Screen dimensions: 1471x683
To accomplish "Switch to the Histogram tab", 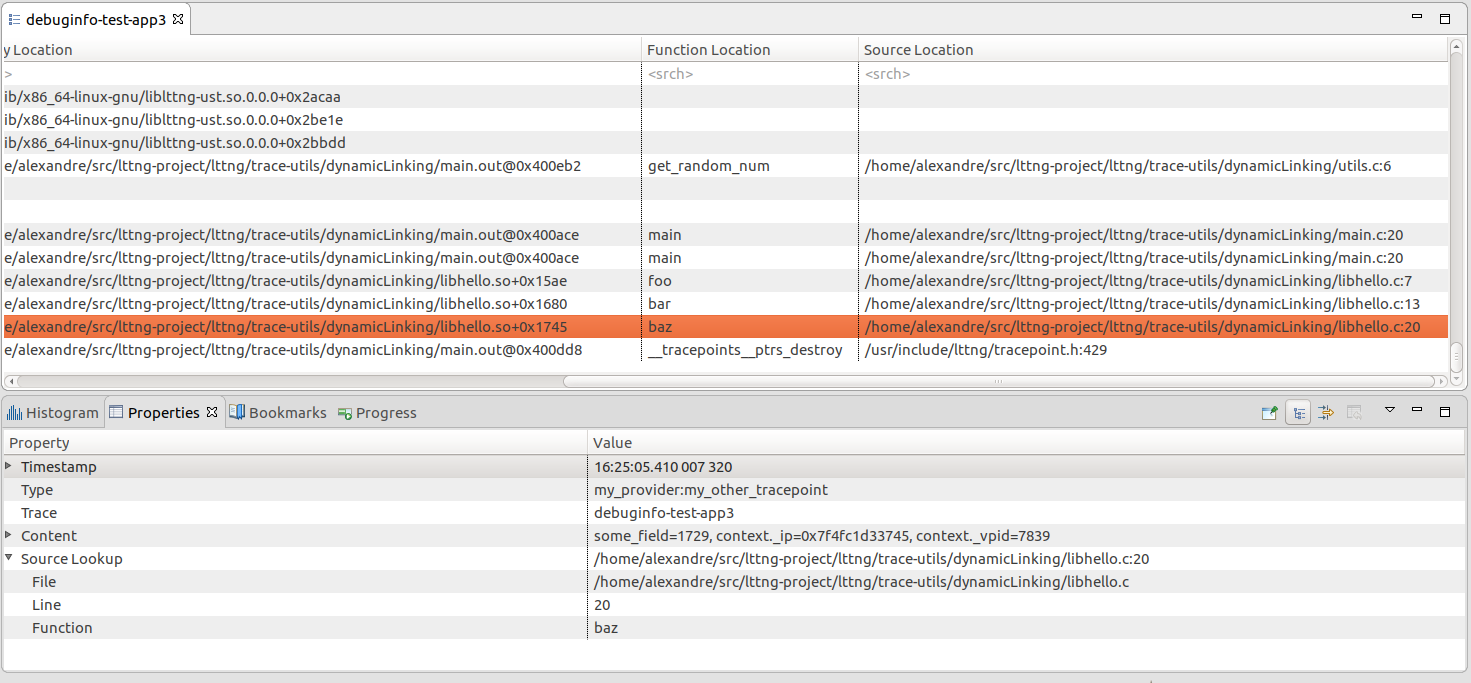I will 54,413.
